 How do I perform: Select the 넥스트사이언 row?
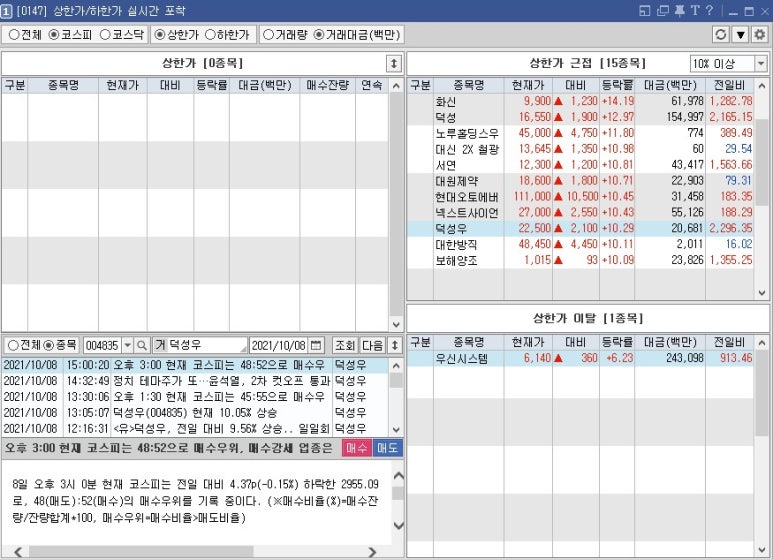pos(581,212)
